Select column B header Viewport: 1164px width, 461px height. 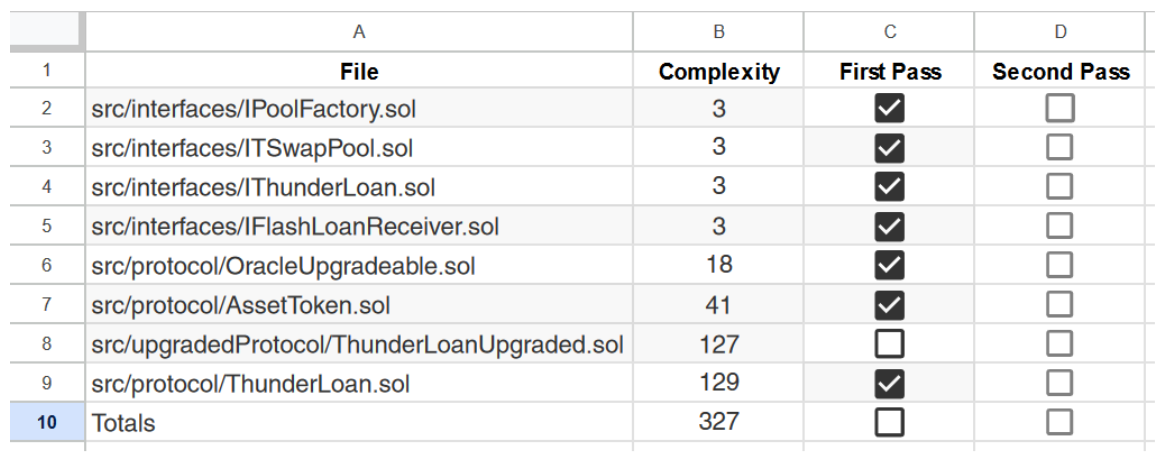718,32
